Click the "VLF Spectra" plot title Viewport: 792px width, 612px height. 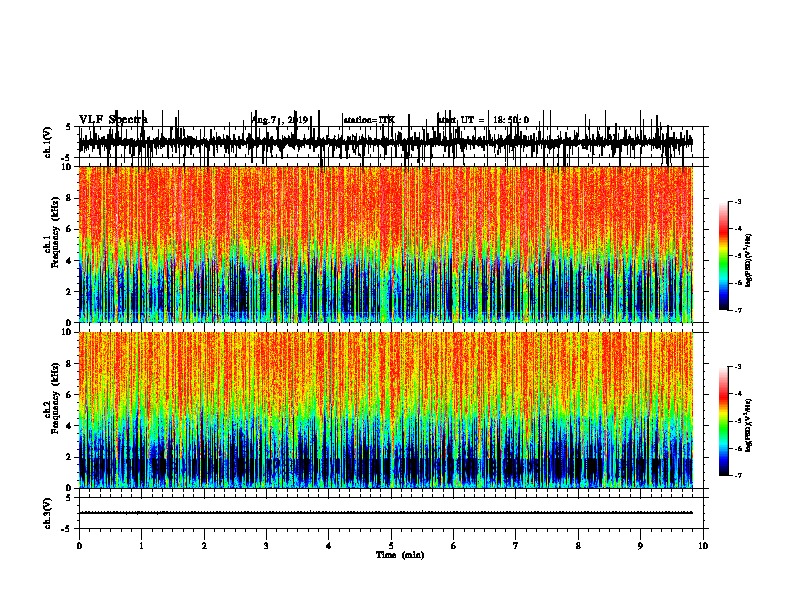(x=113, y=119)
